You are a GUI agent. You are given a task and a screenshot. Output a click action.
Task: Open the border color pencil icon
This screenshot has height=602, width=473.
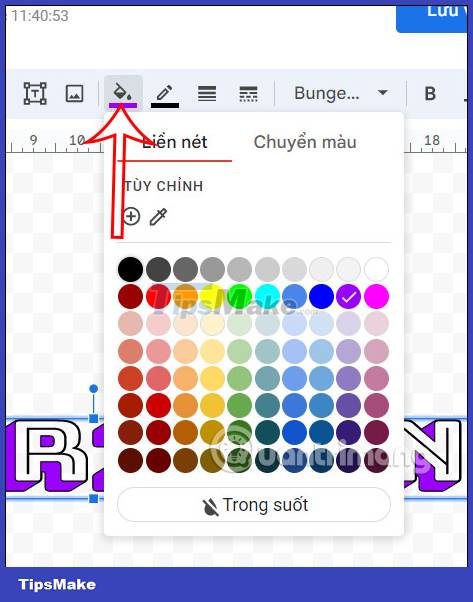pos(165,95)
